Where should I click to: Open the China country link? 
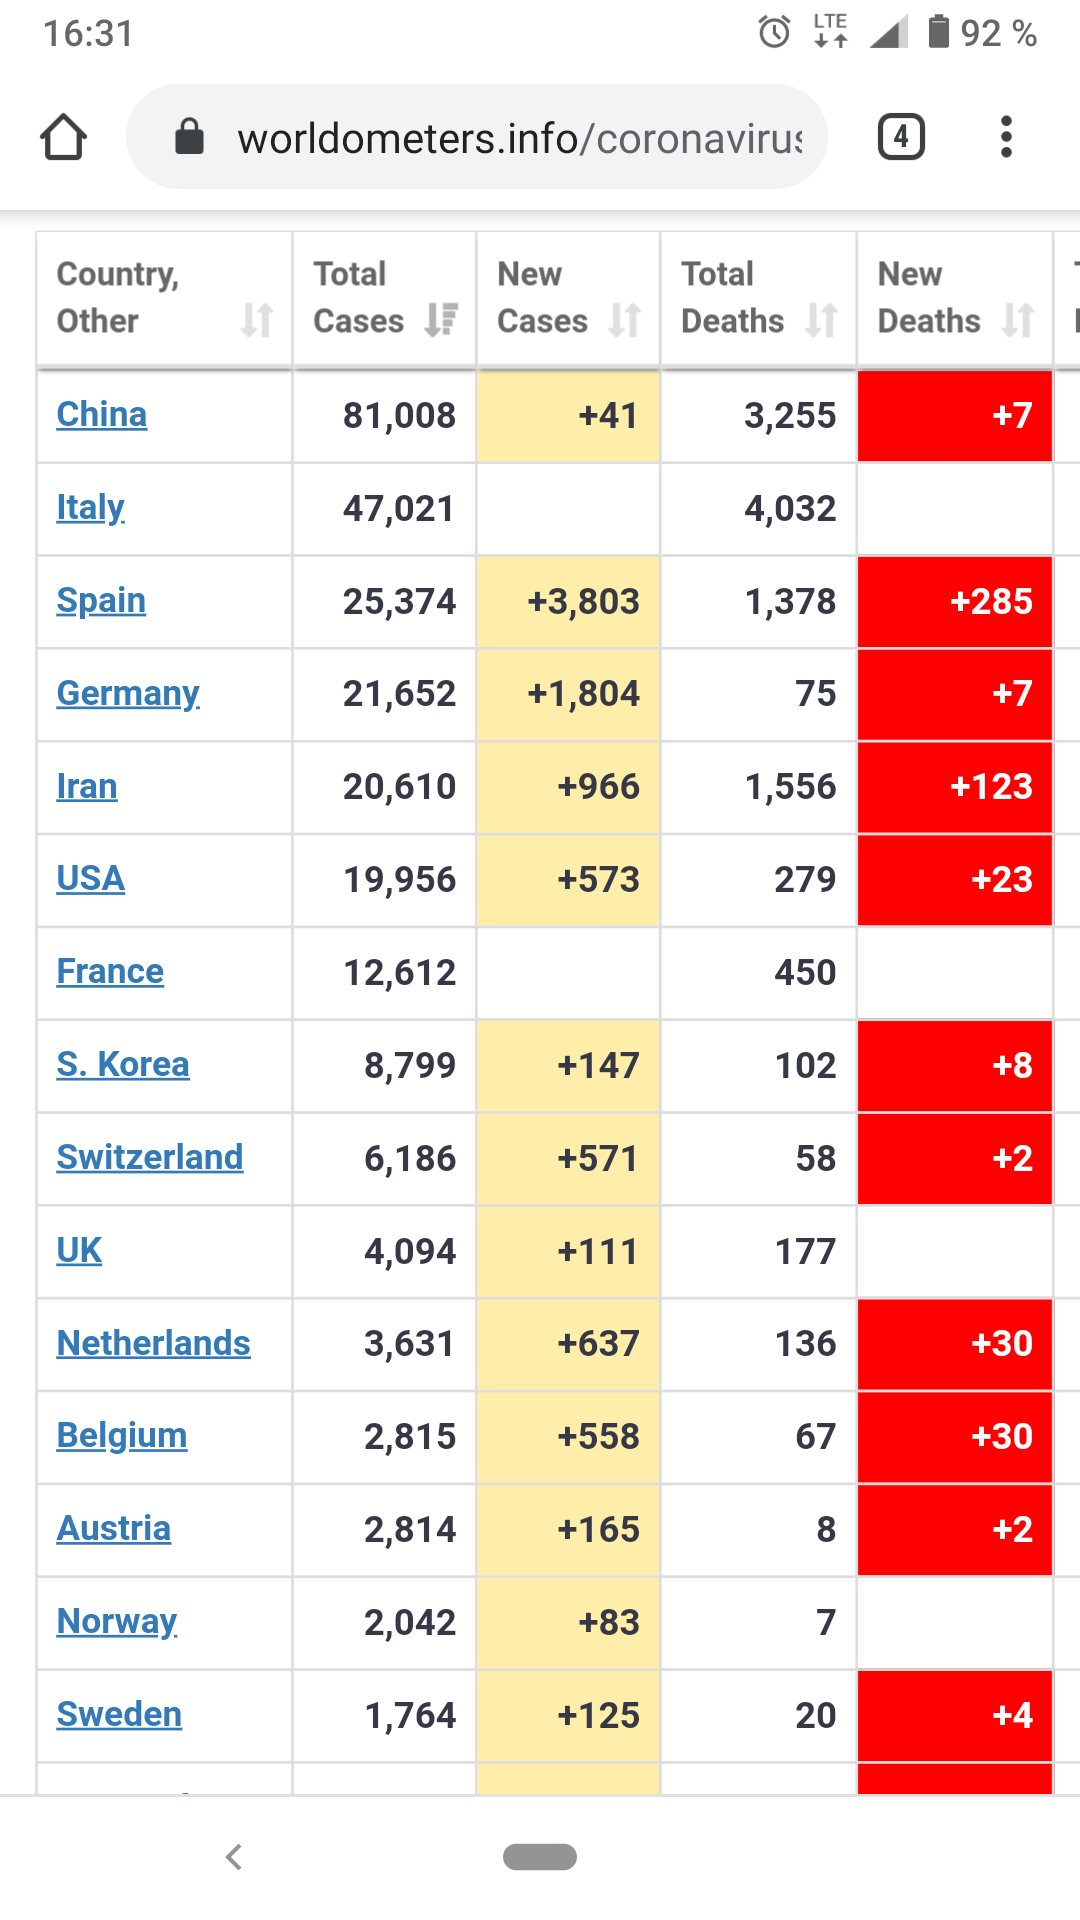102,414
